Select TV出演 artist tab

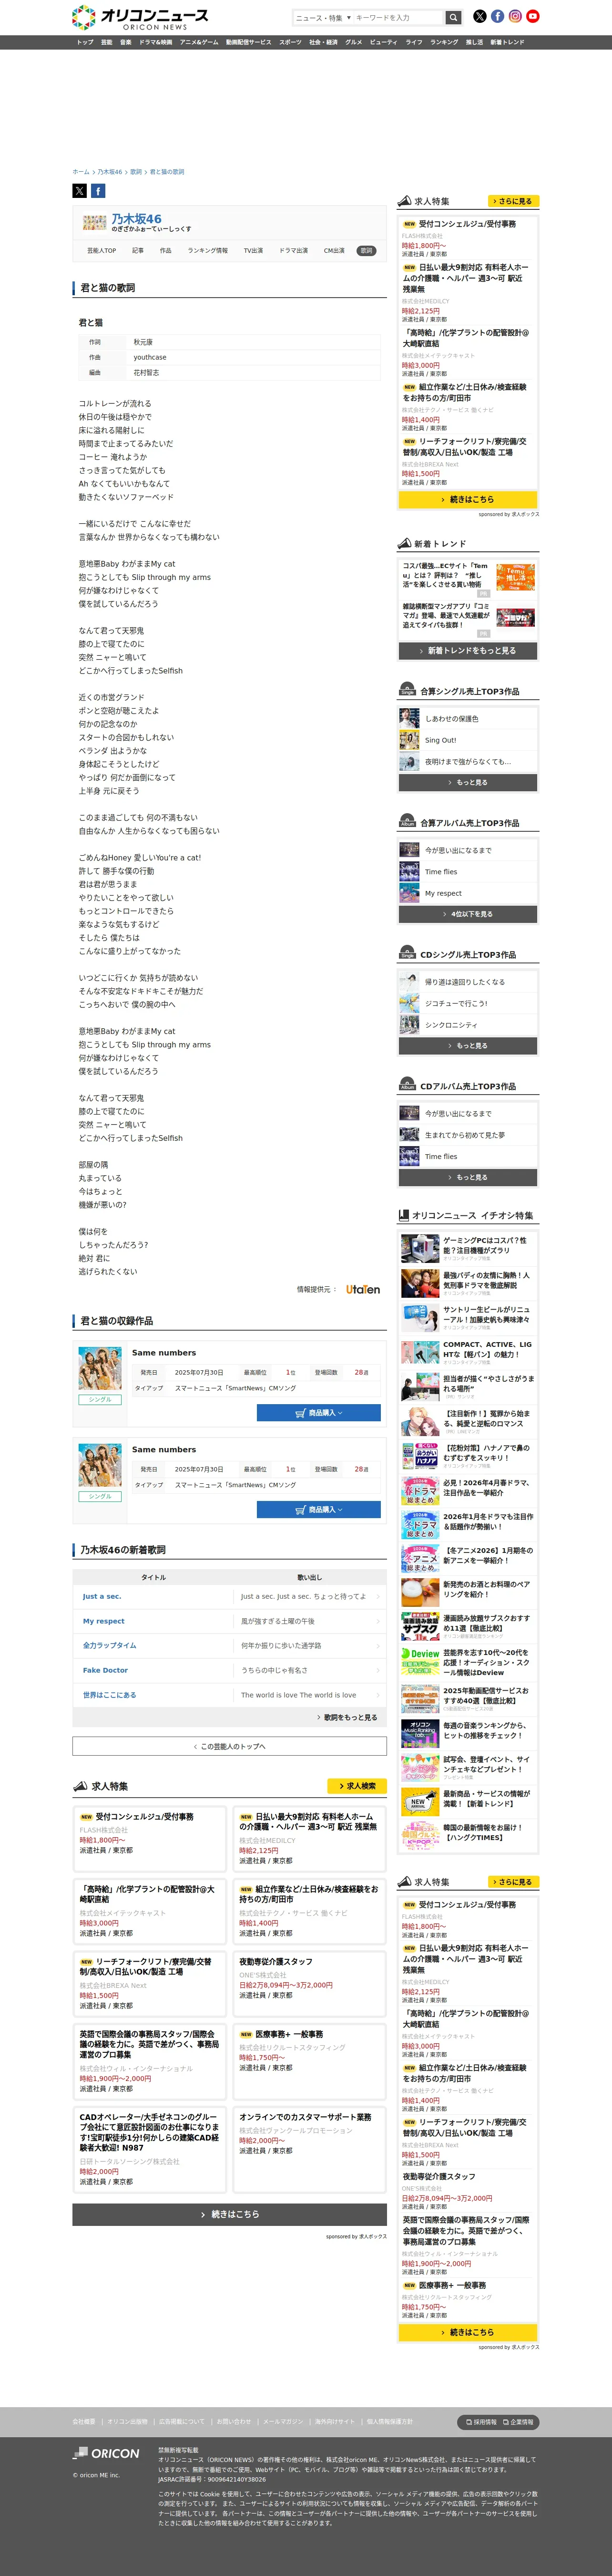(254, 251)
